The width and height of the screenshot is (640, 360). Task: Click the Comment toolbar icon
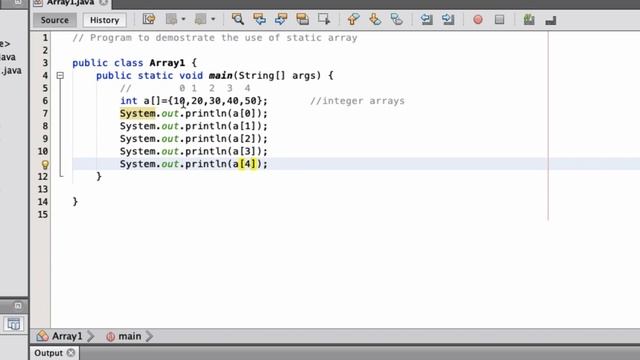pos(551,20)
